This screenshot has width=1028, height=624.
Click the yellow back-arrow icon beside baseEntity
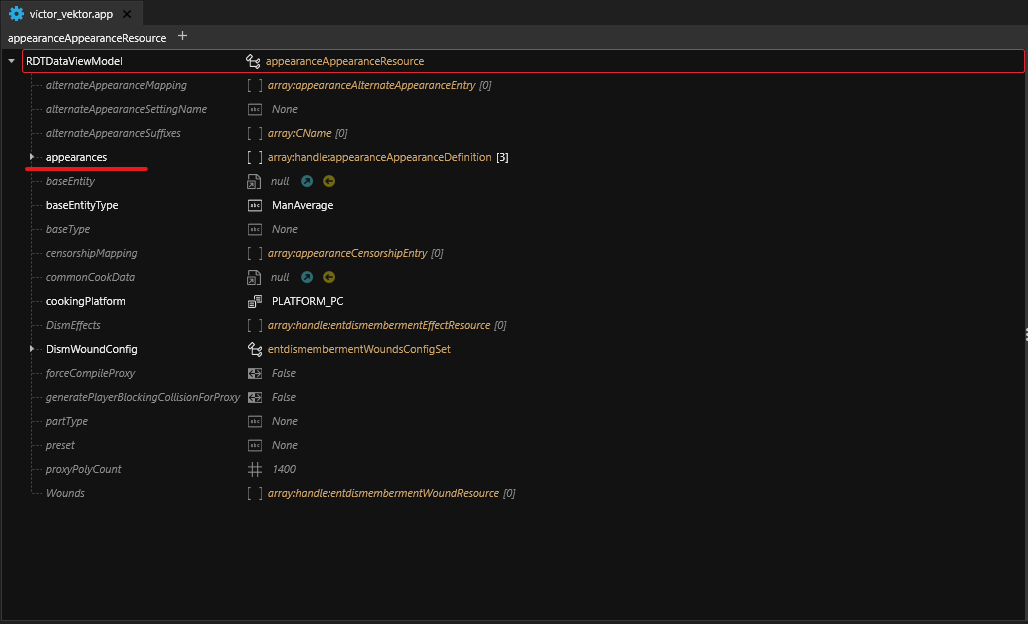click(x=328, y=181)
